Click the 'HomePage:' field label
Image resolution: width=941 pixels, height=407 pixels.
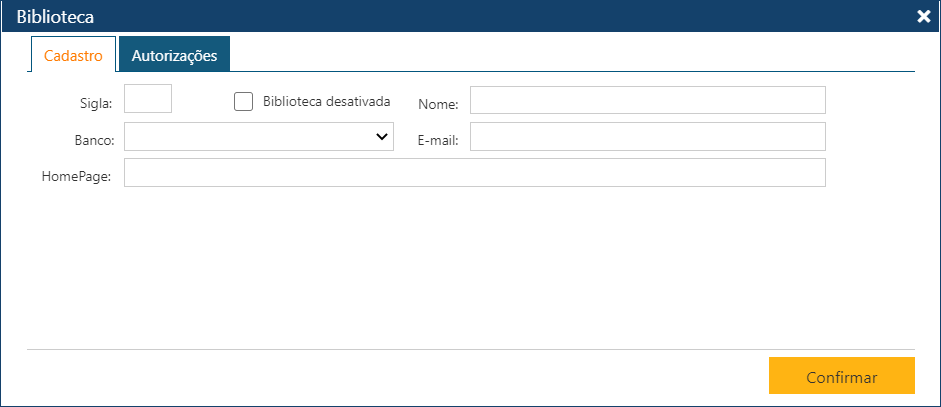pyautogui.click(x=76, y=176)
